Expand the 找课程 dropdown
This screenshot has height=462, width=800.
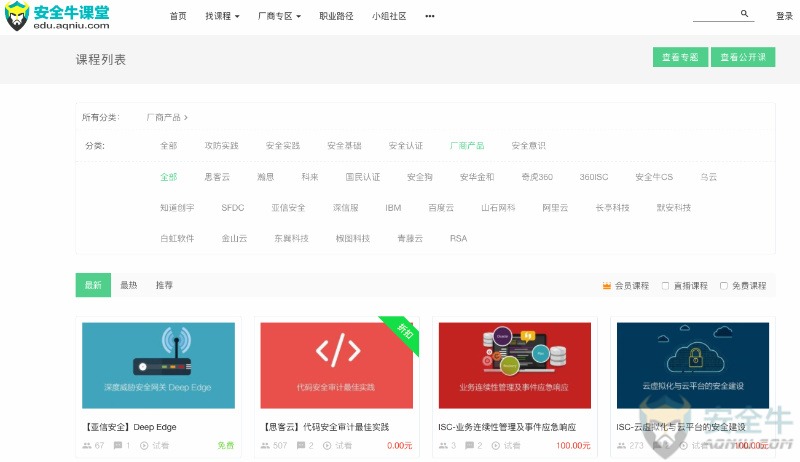coord(222,16)
